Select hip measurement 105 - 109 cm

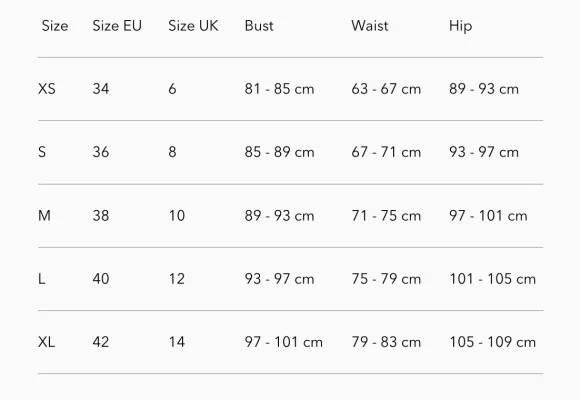[x=492, y=342]
